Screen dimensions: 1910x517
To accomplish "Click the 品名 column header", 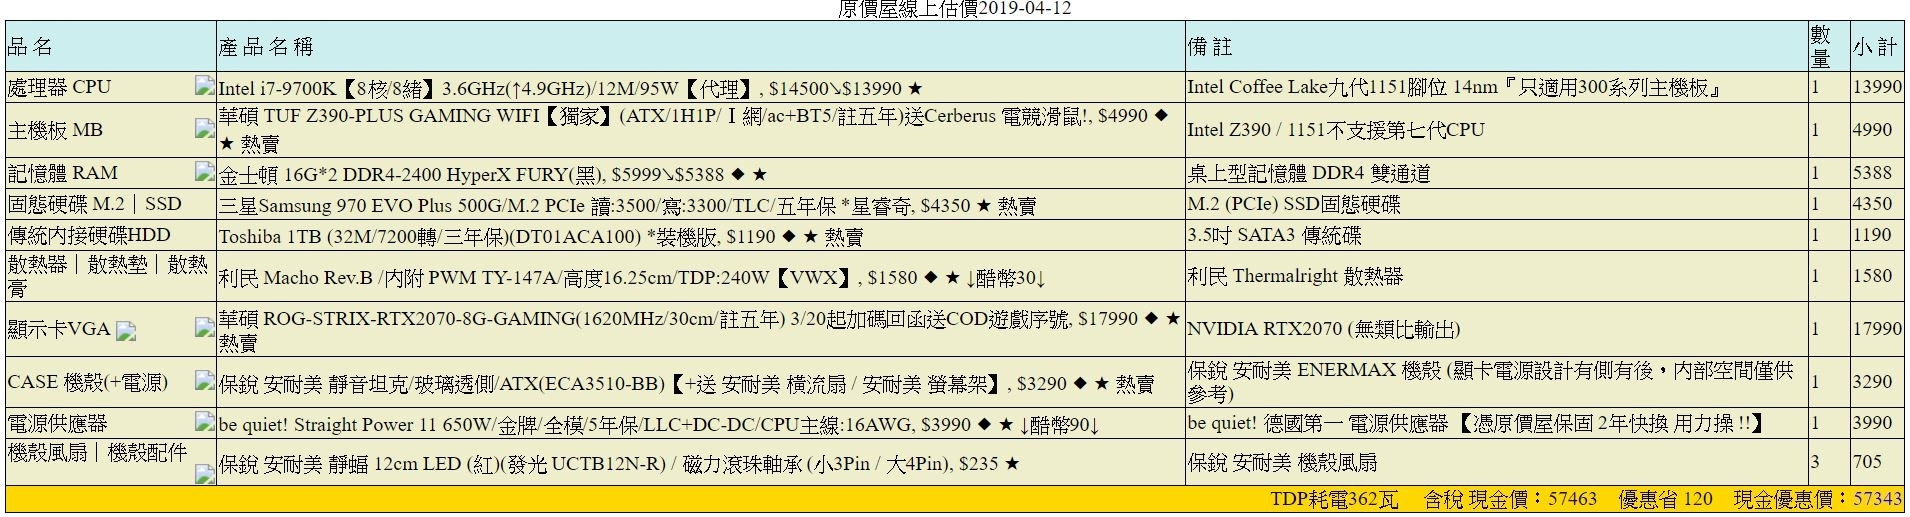I will [x=110, y=46].
